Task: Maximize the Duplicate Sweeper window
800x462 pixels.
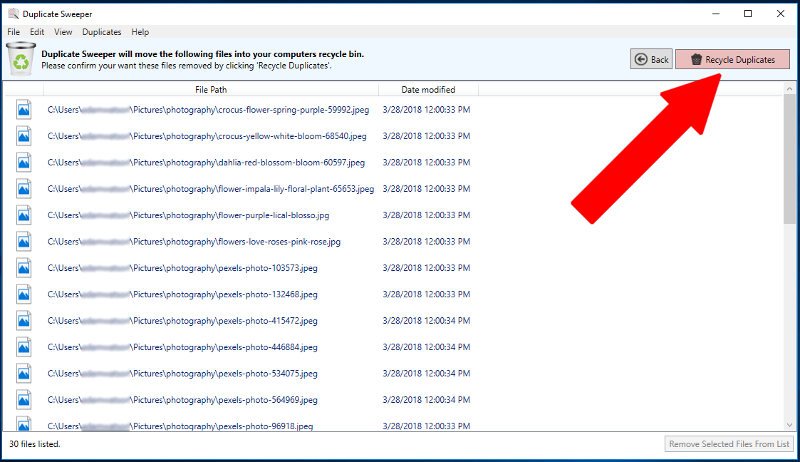Action: (x=748, y=14)
